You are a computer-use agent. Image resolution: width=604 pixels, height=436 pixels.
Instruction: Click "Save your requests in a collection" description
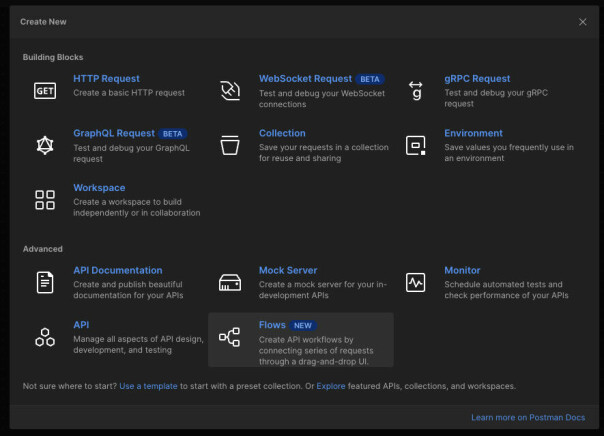coord(324,153)
